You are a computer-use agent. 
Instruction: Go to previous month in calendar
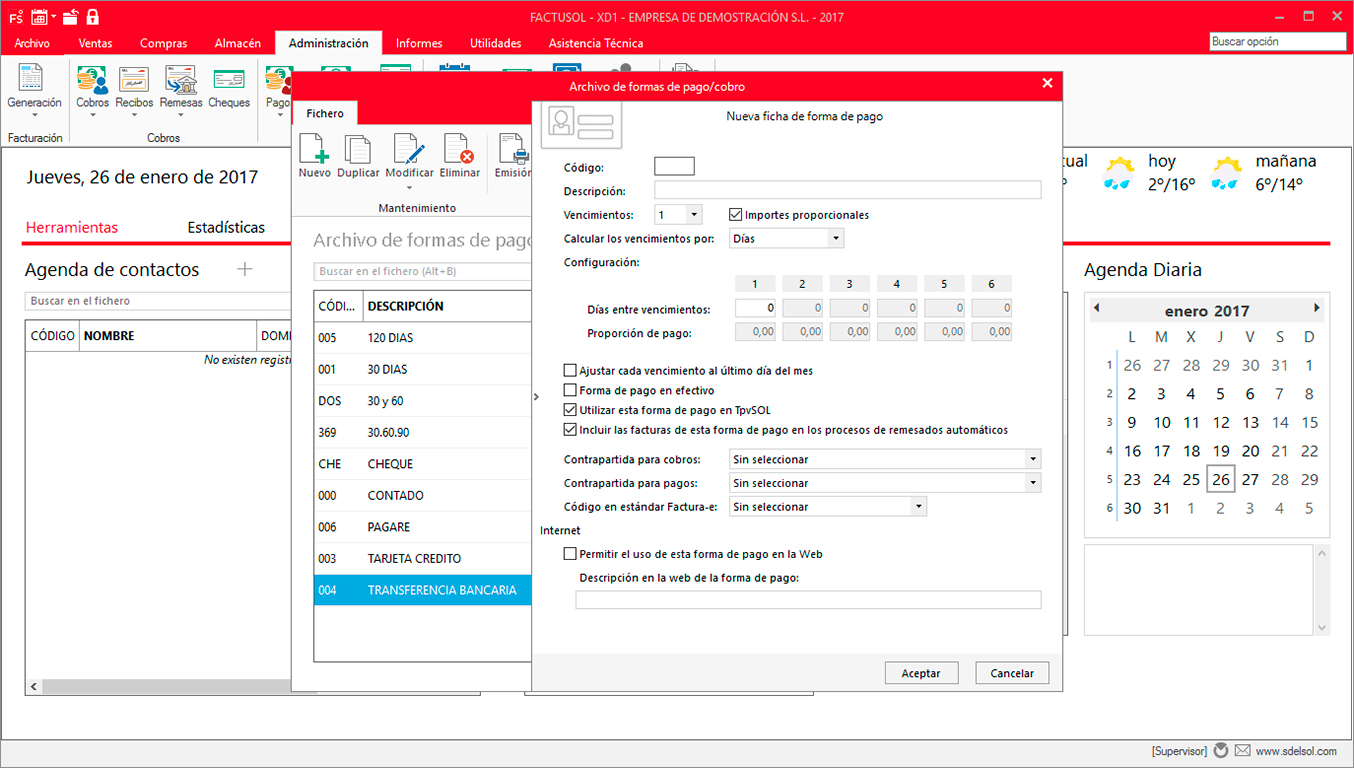tap(1096, 308)
